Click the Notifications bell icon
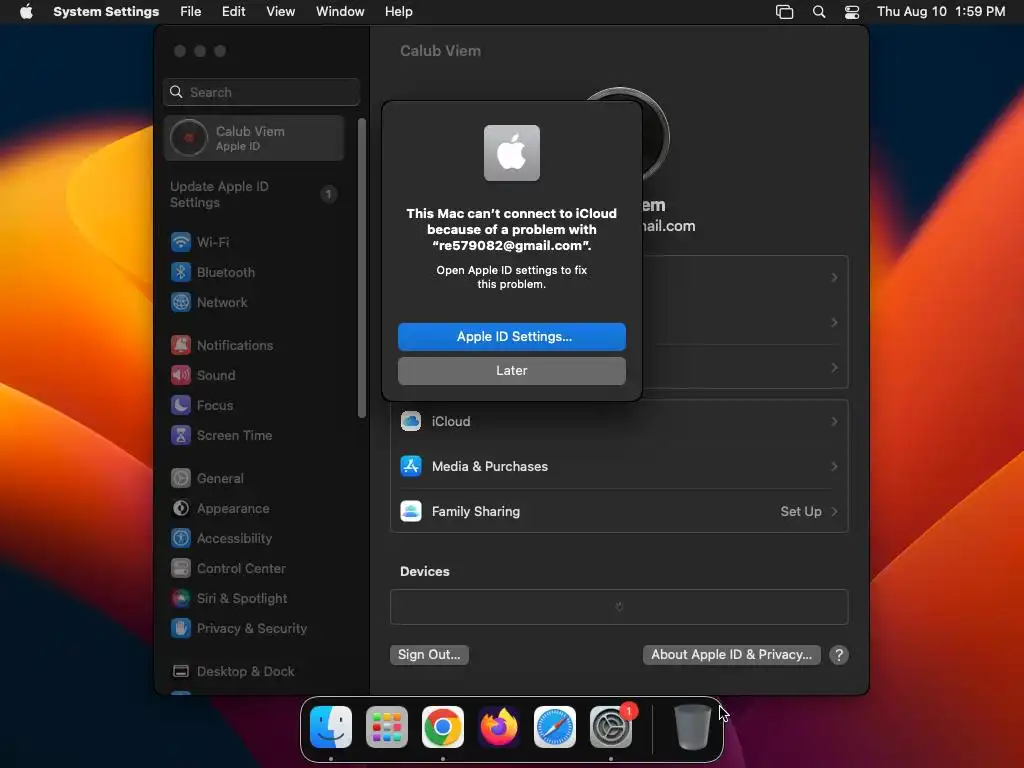This screenshot has width=1024, height=768. click(x=181, y=345)
